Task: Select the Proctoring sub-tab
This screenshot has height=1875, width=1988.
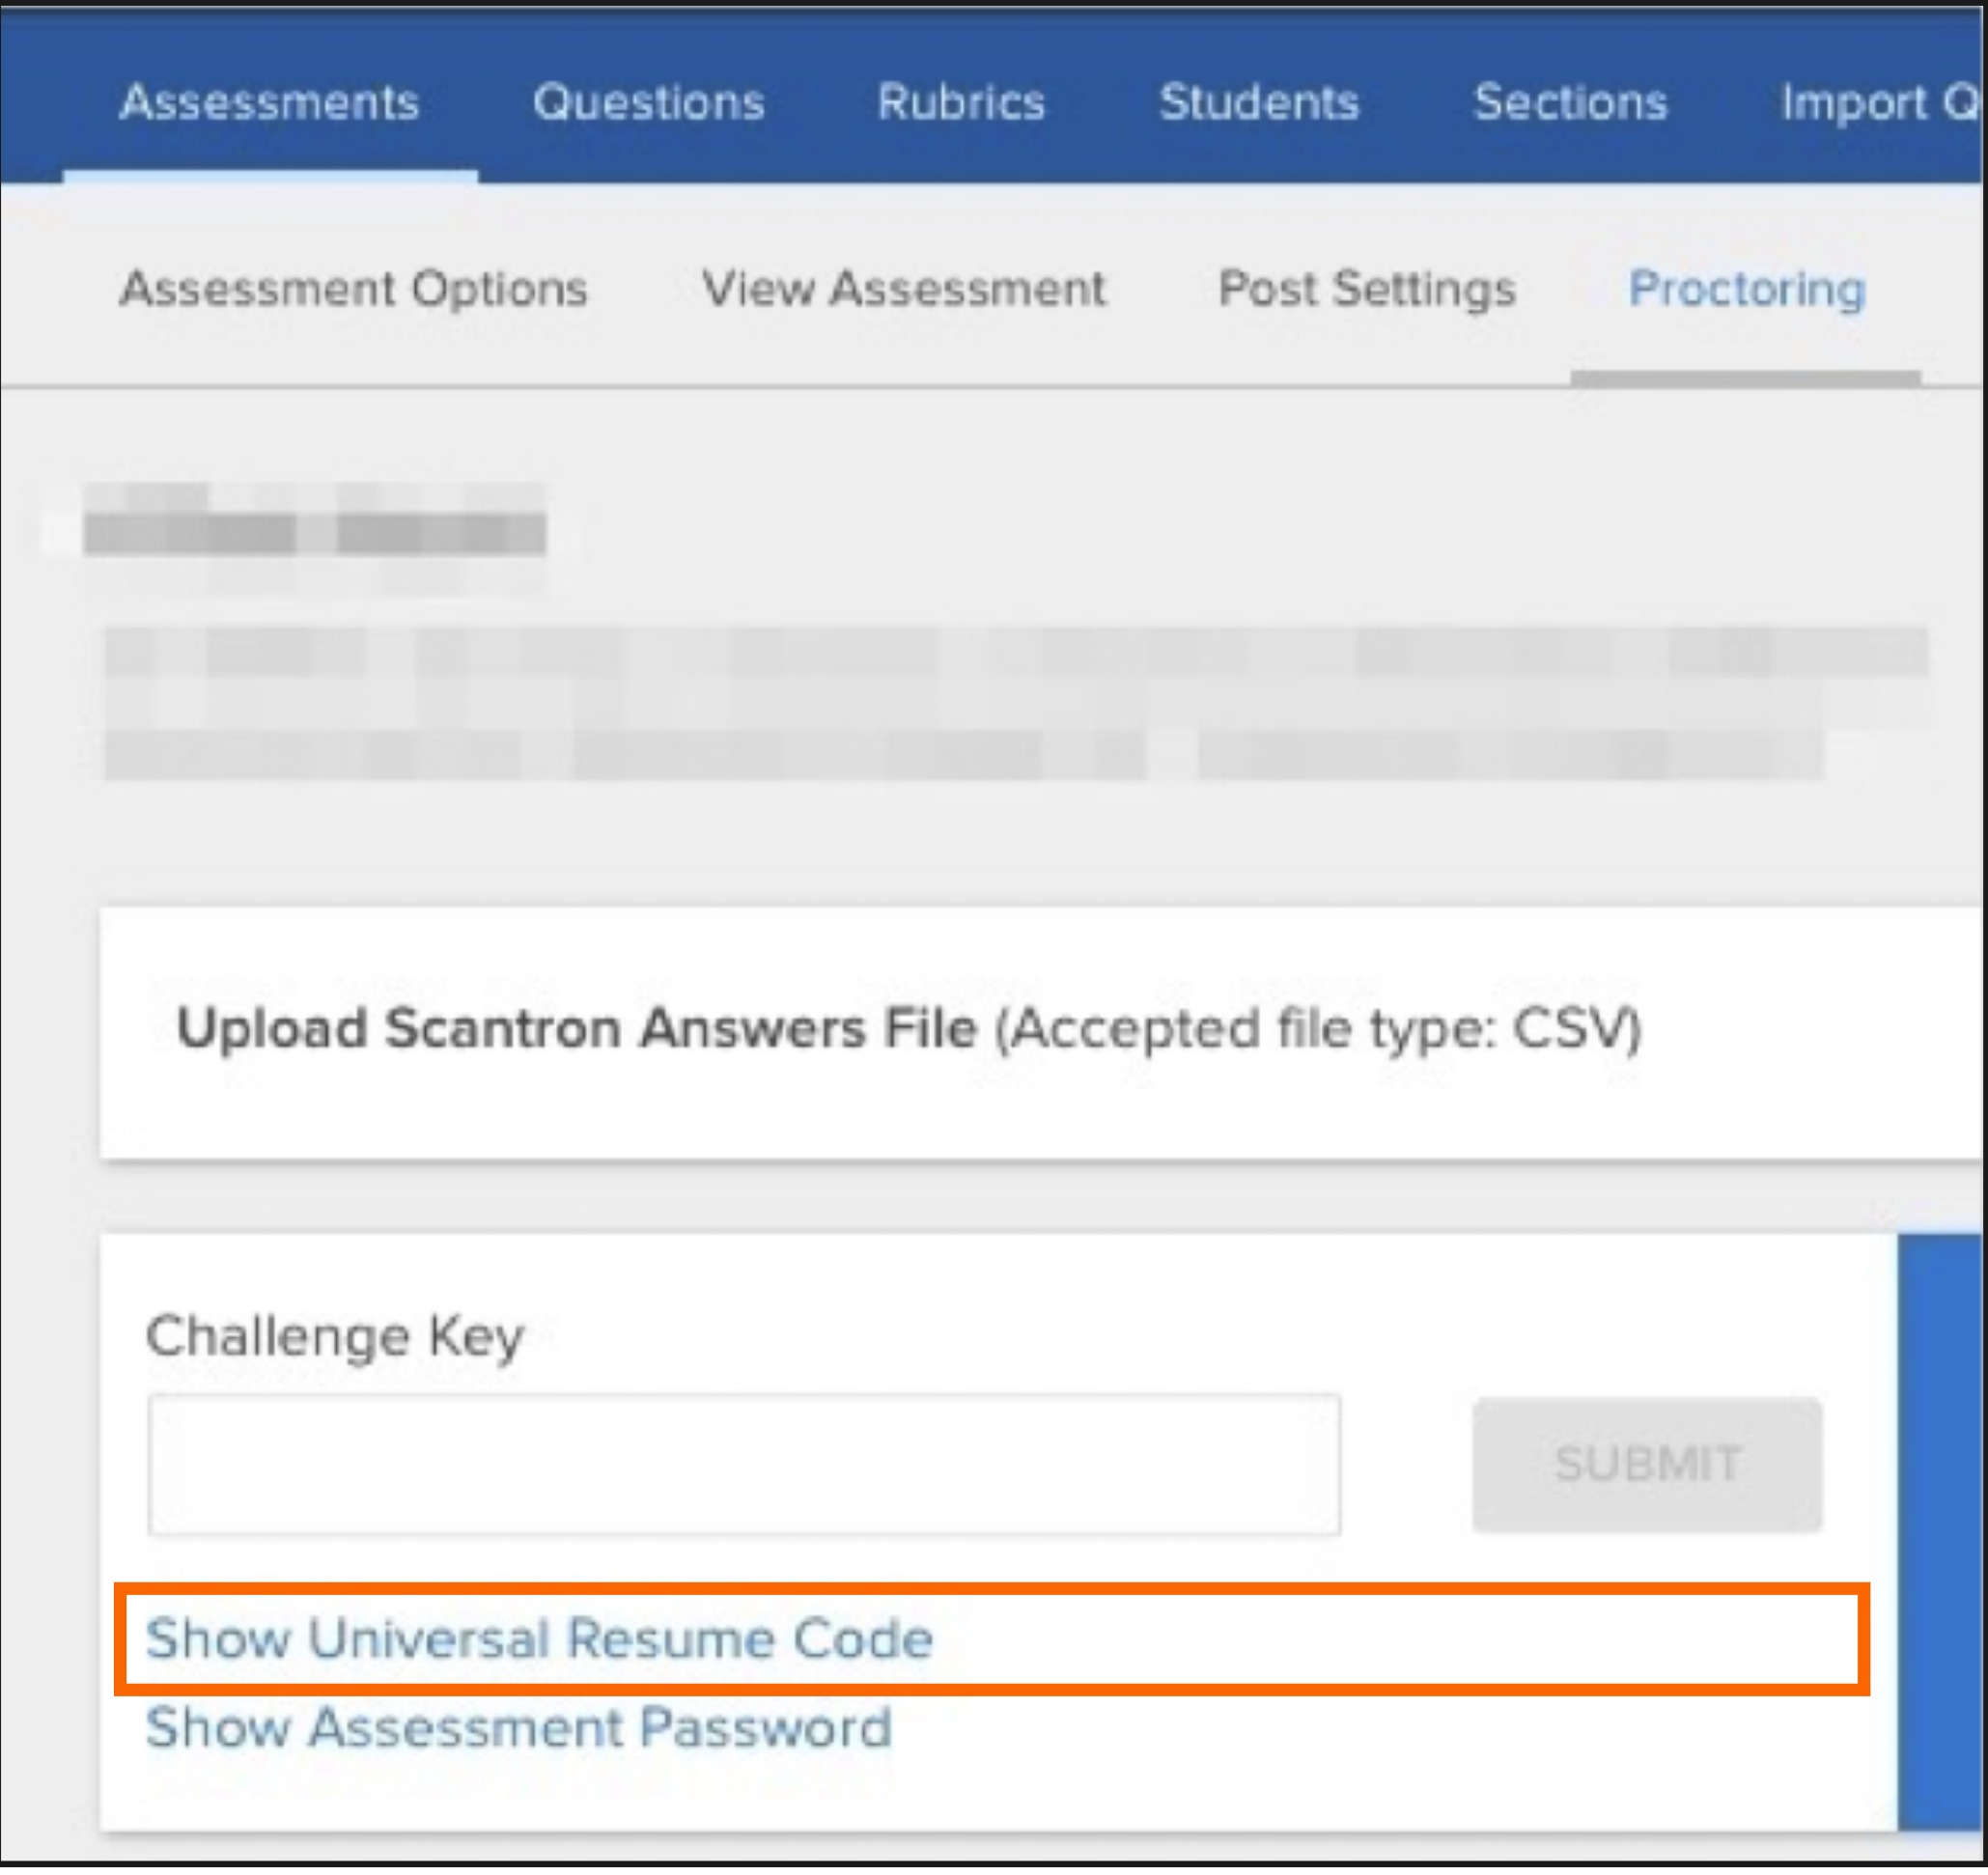Action: point(1747,289)
